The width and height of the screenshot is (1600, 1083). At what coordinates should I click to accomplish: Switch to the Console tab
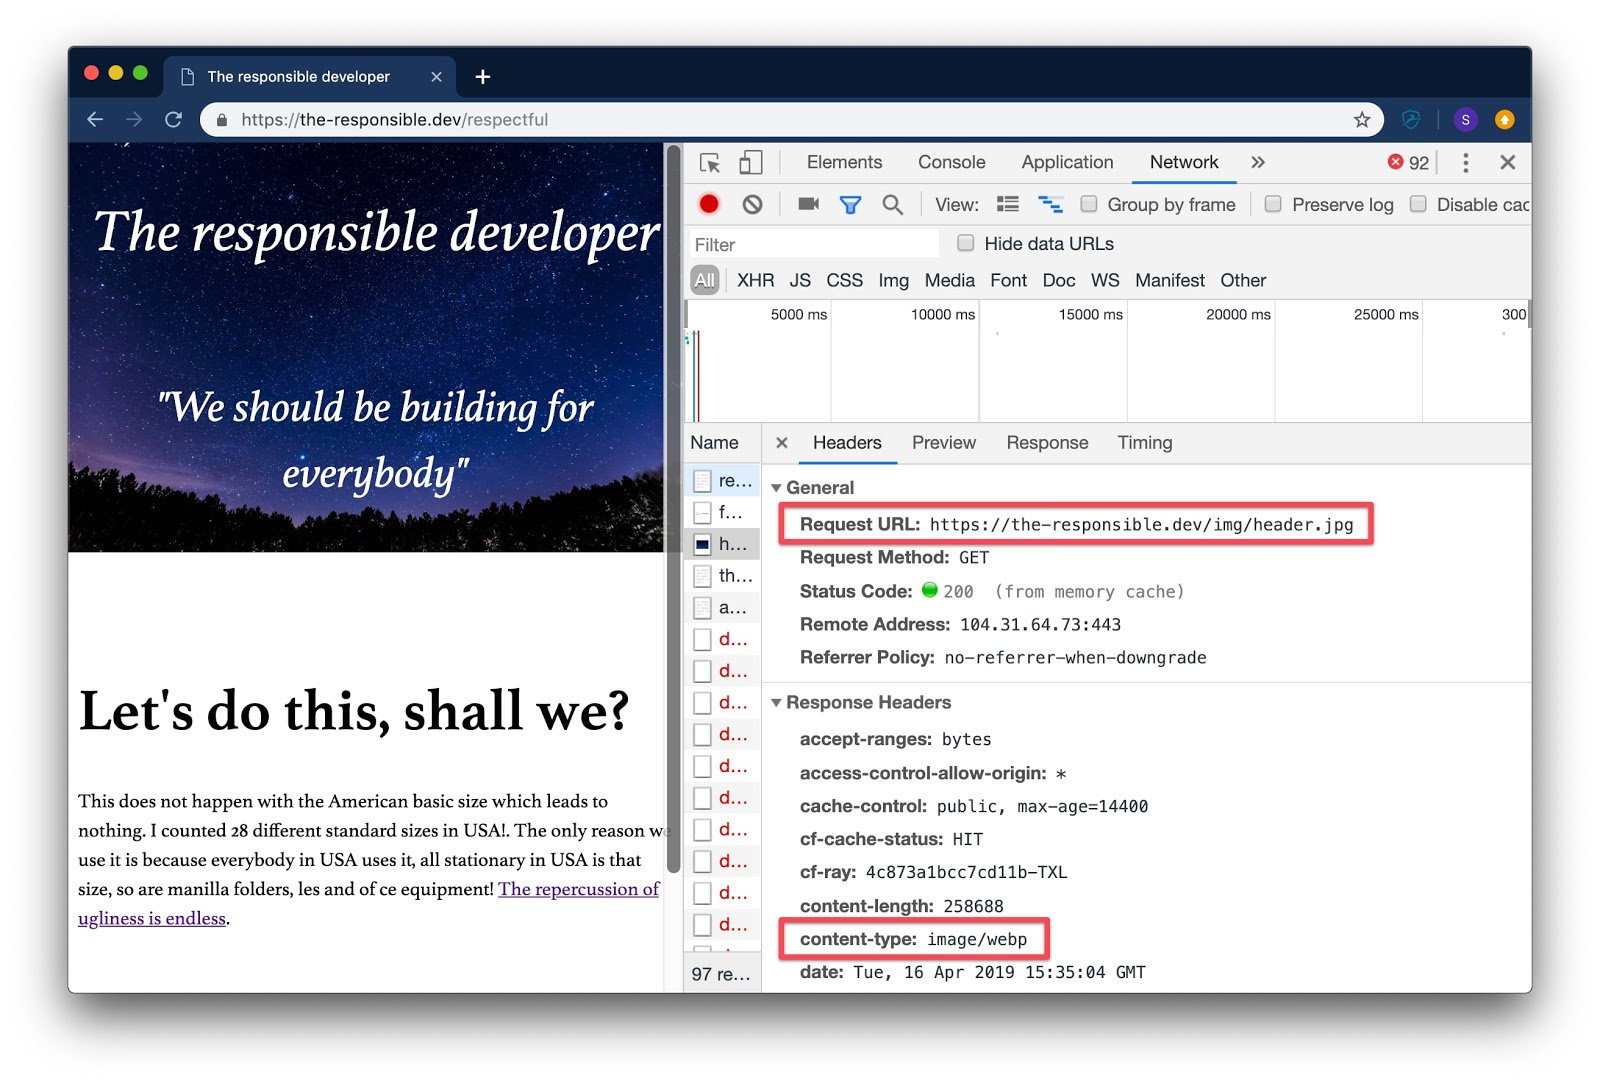(x=951, y=162)
